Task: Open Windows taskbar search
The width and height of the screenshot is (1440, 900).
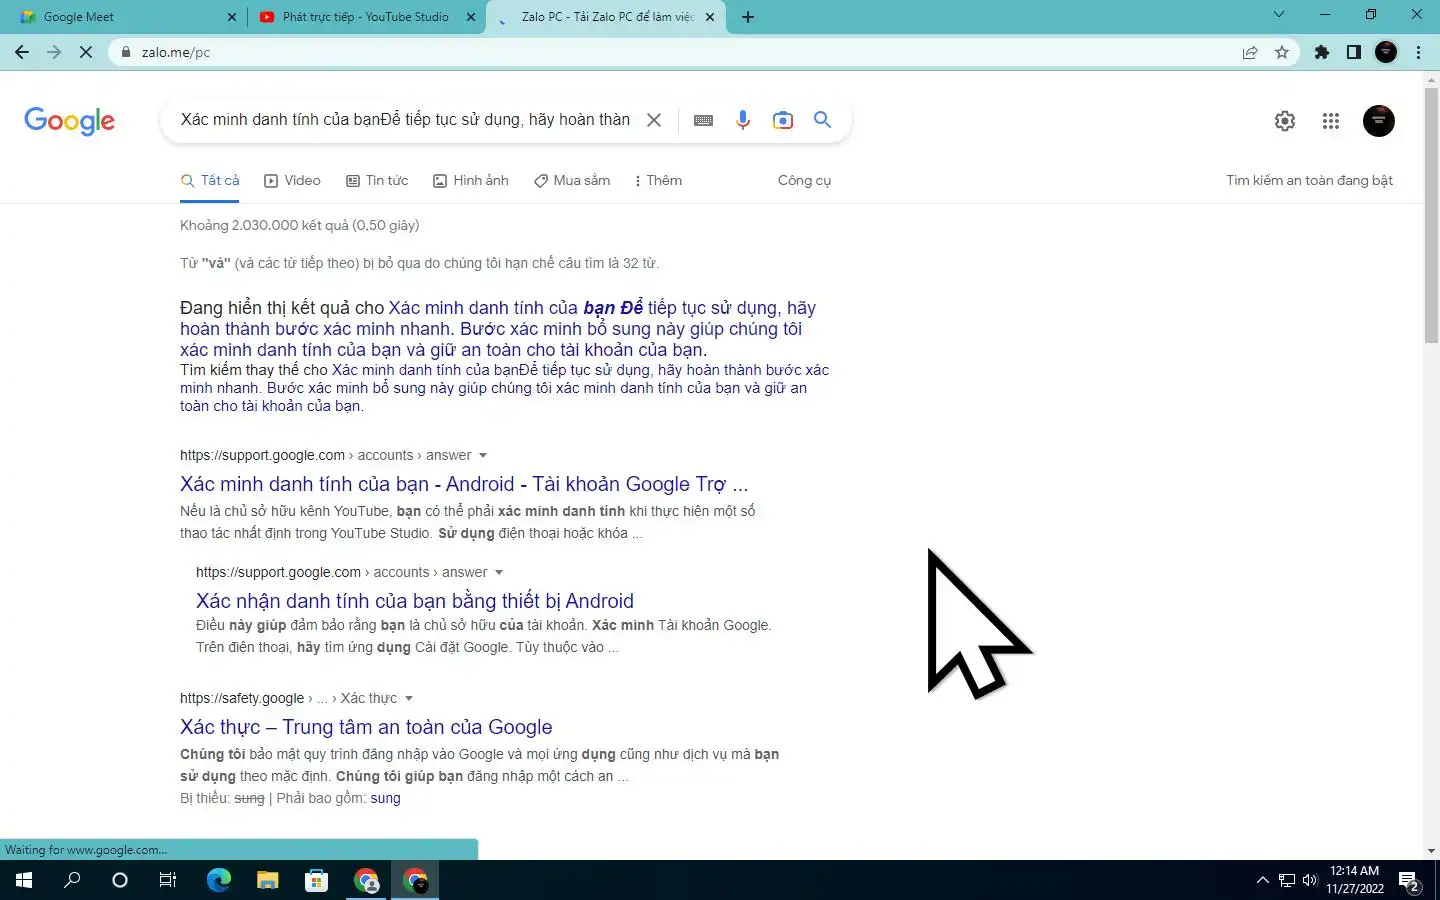Action: (x=72, y=880)
